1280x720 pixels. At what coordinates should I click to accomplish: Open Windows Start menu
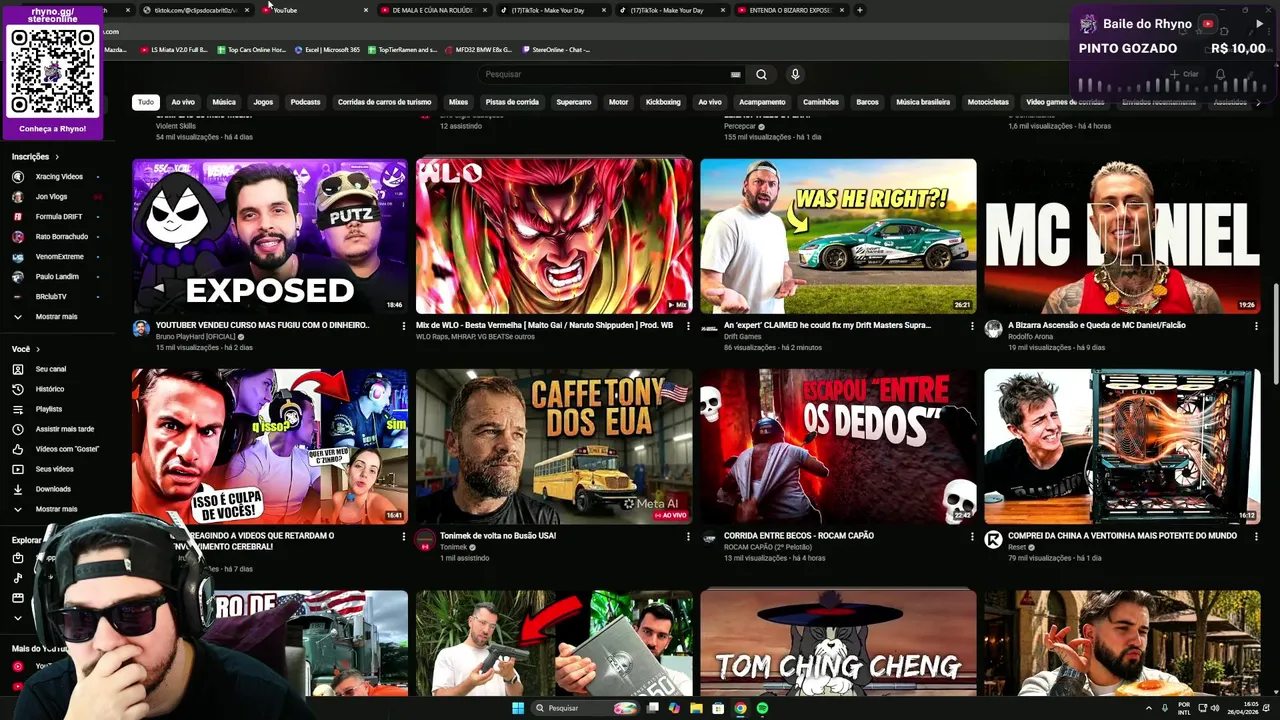[518, 708]
